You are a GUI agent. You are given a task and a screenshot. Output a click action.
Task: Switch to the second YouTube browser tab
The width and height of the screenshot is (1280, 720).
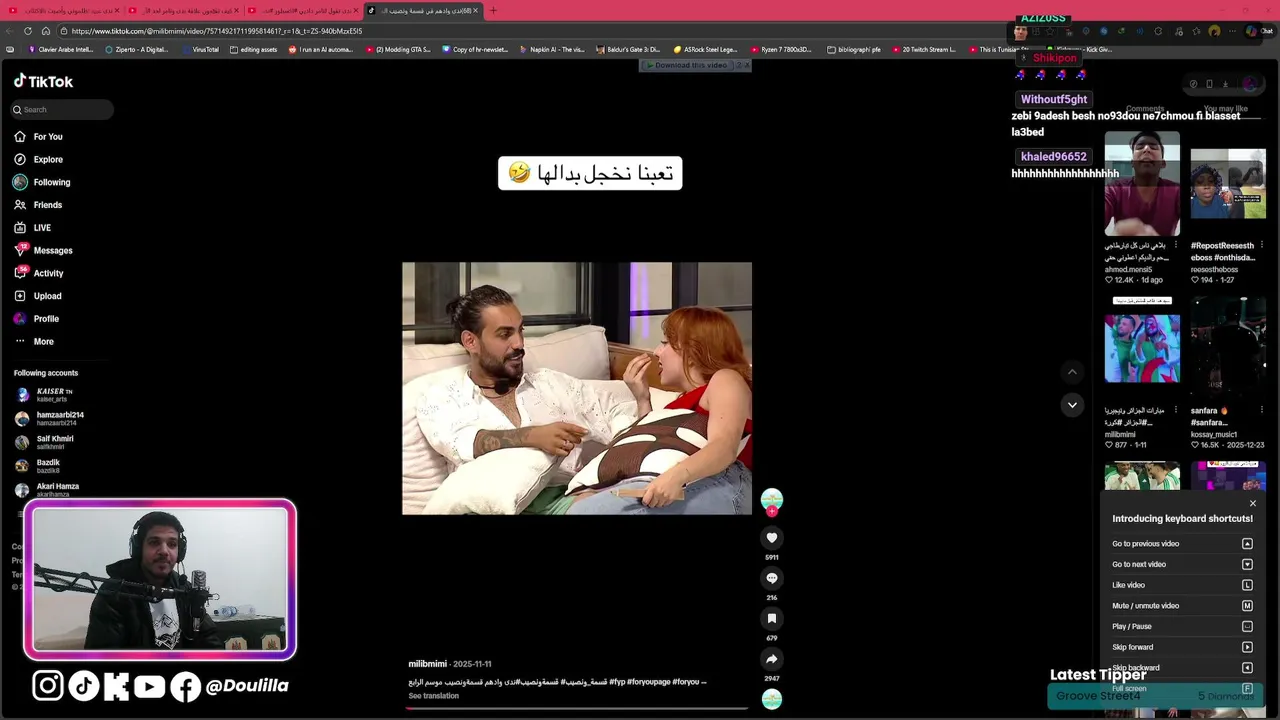tap(182, 10)
